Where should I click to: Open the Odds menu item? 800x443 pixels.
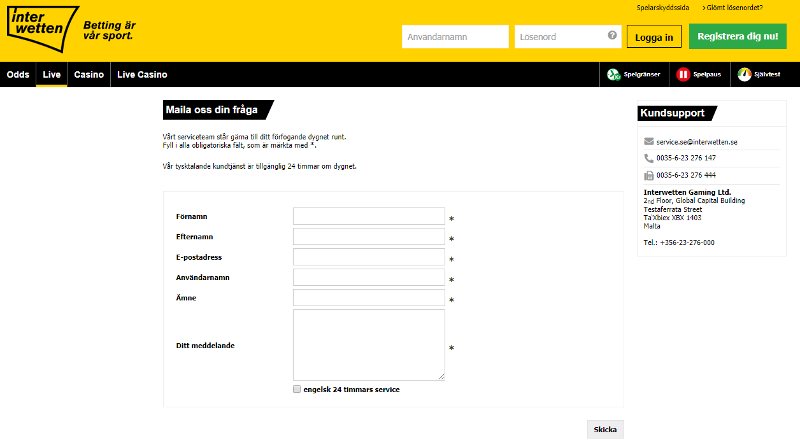[18, 75]
